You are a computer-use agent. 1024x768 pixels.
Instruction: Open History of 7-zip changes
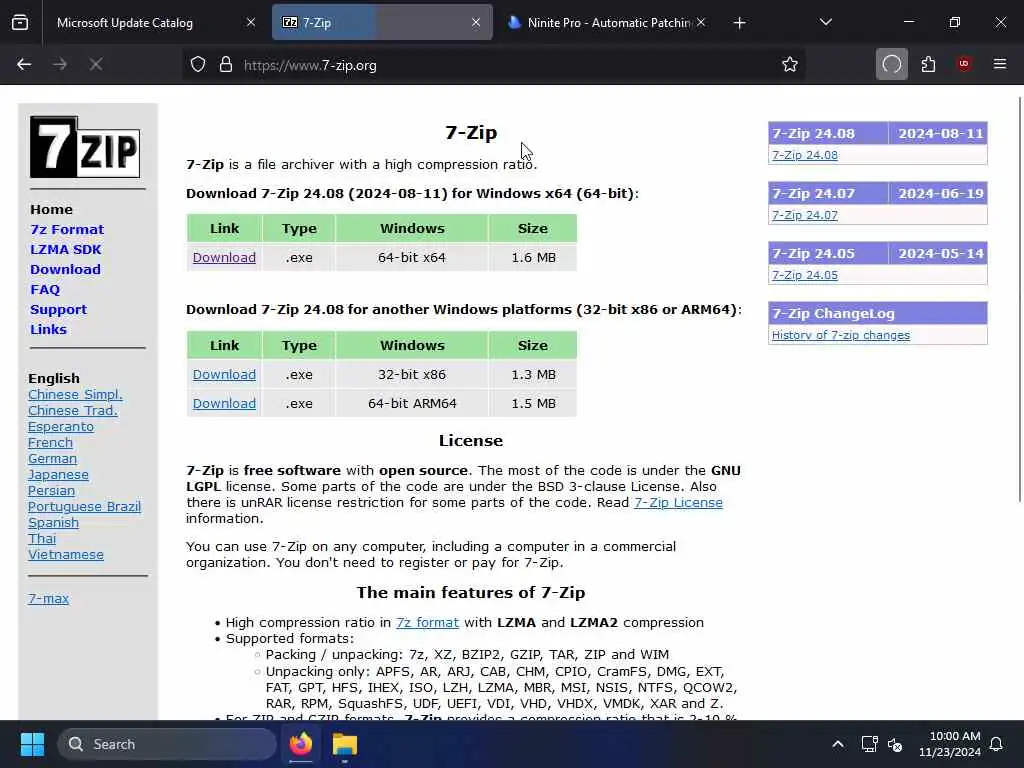(840, 335)
